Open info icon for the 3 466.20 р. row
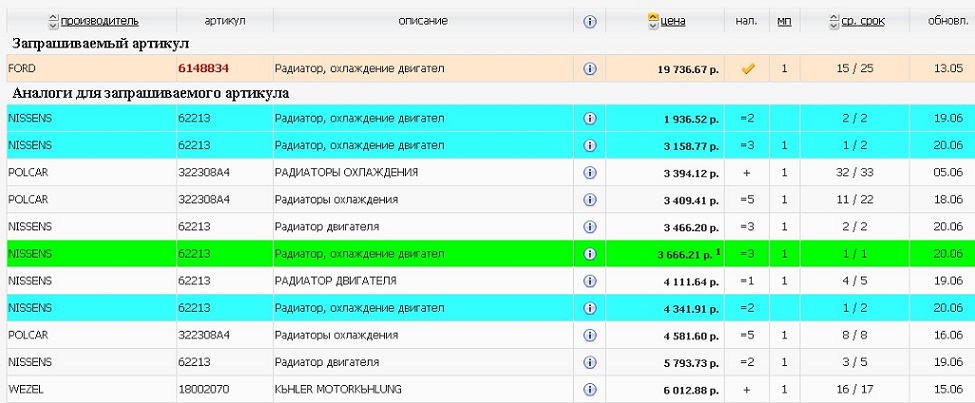Viewport: 975px width, 403px height. click(x=589, y=226)
